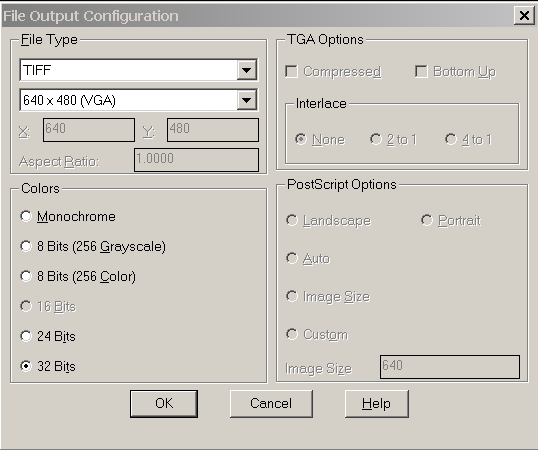
Task: Choose Portrait PostScript orientation
Action: (427, 220)
